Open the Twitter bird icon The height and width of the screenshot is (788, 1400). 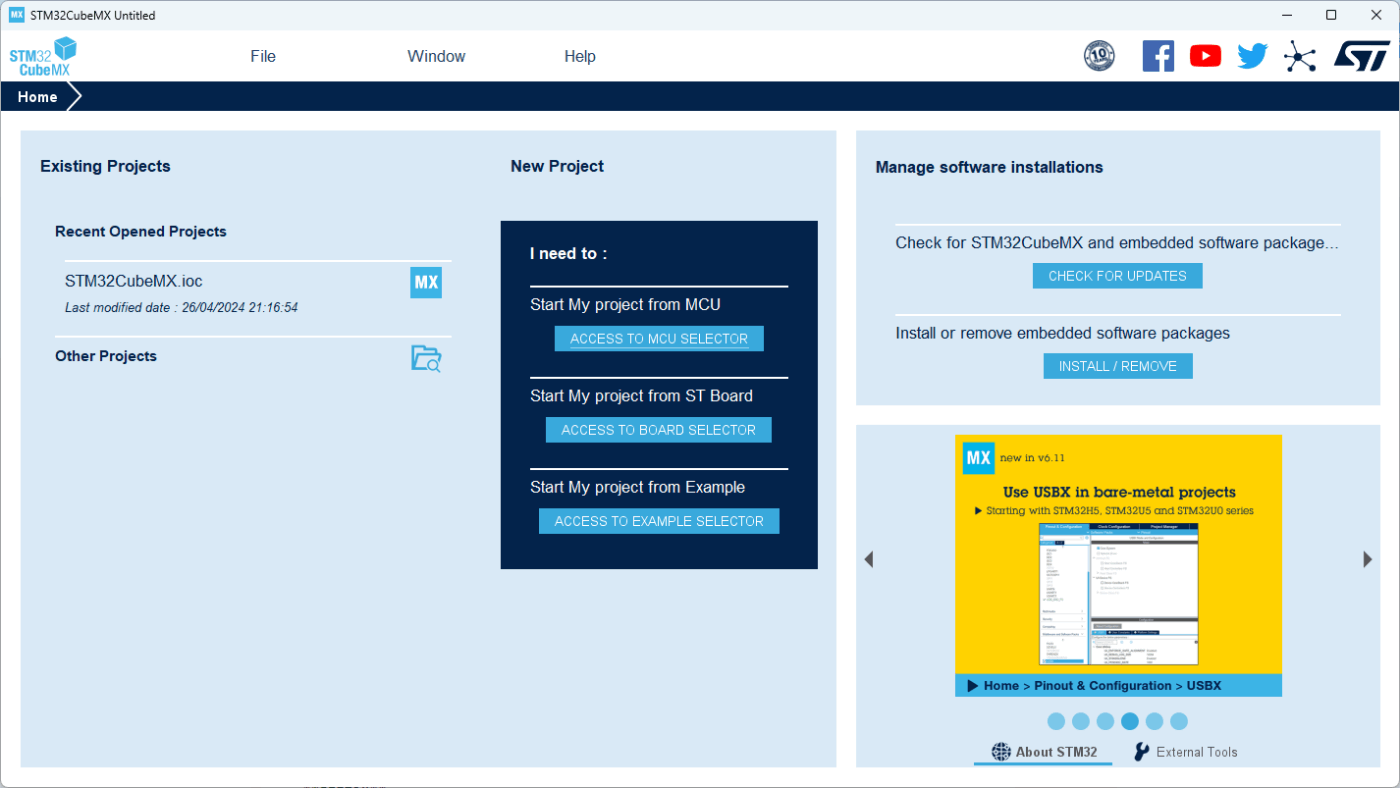[x=1252, y=56]
